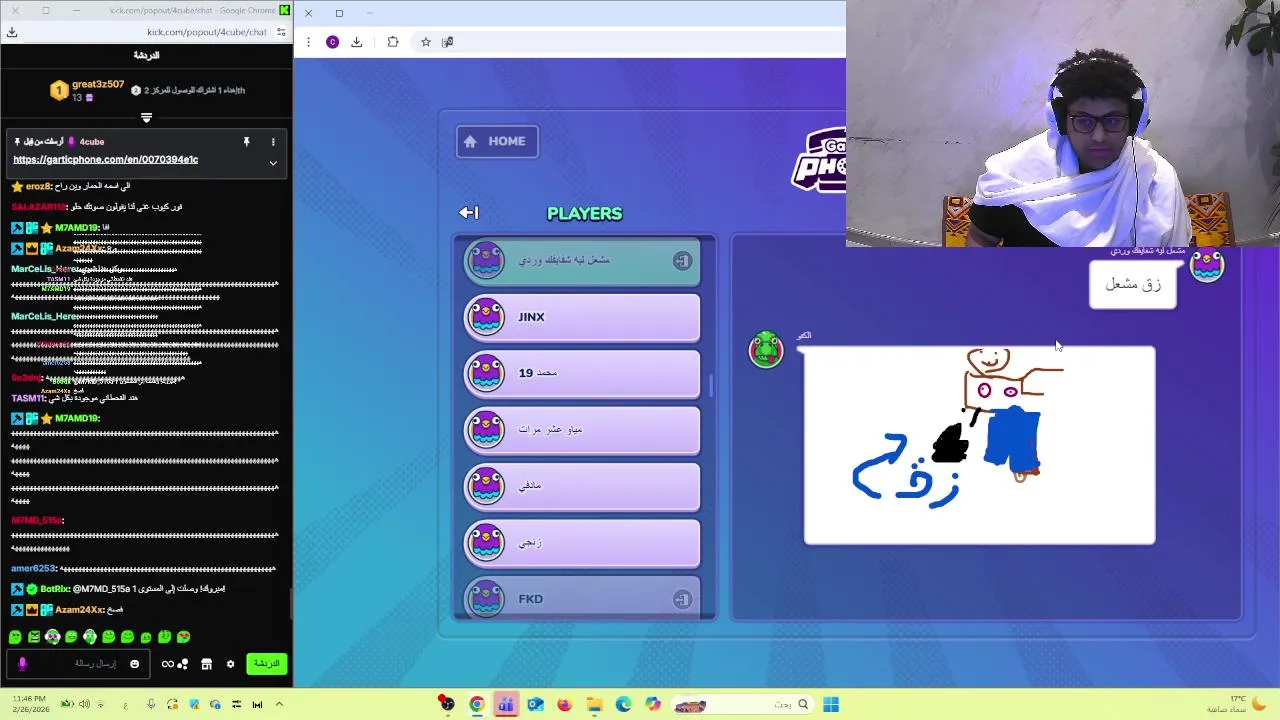Click the kick icon on FKD's row
The width and height of the screenshot is (1280, 720).
point(682,600)
